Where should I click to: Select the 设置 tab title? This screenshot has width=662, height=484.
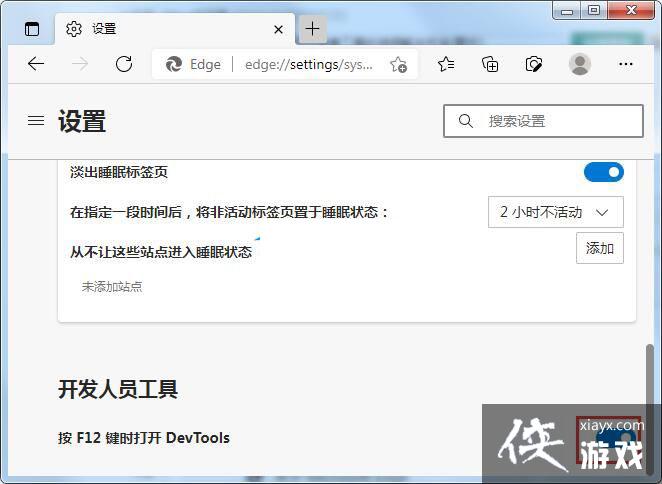point(104,29)
